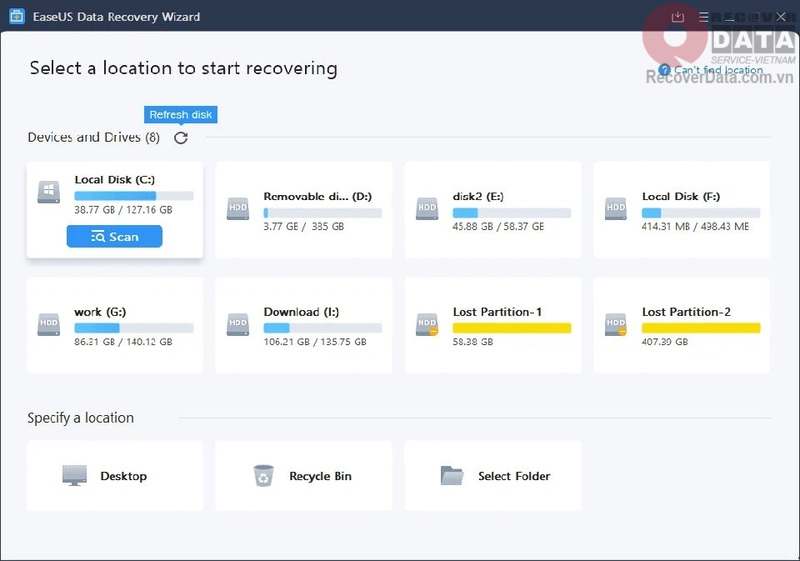Click the HDD icon of Lost Partition-2
This screenshot has width=800, height=561.
616,324
